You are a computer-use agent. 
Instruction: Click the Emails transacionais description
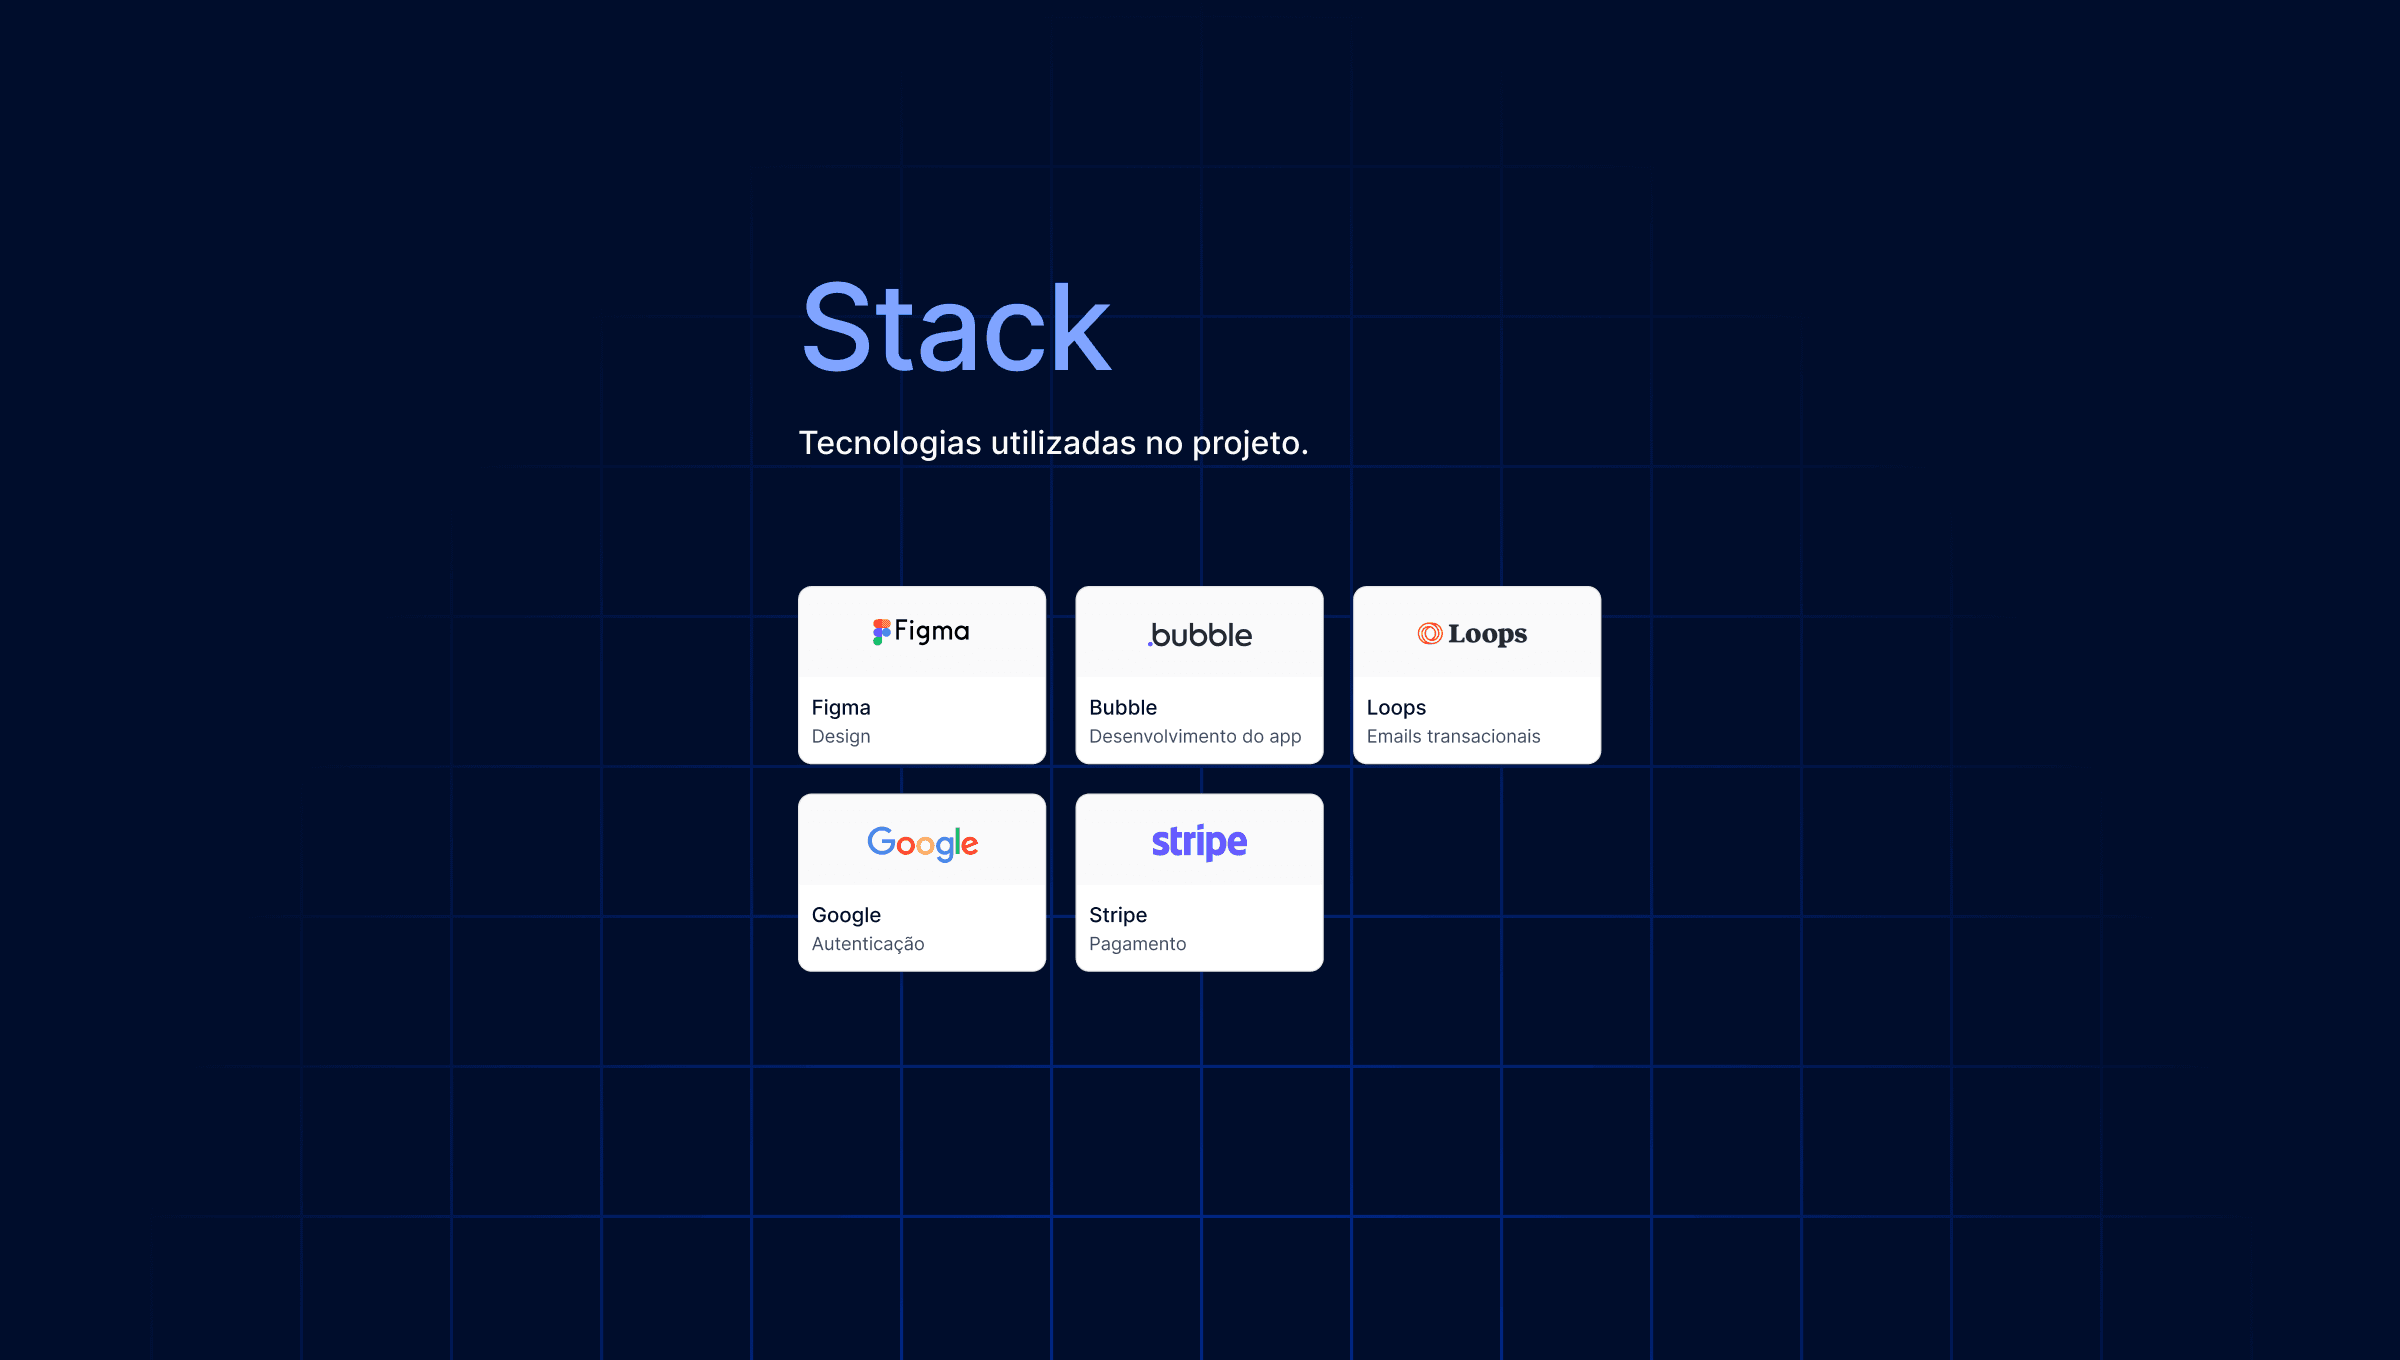tap(1453, 736)
